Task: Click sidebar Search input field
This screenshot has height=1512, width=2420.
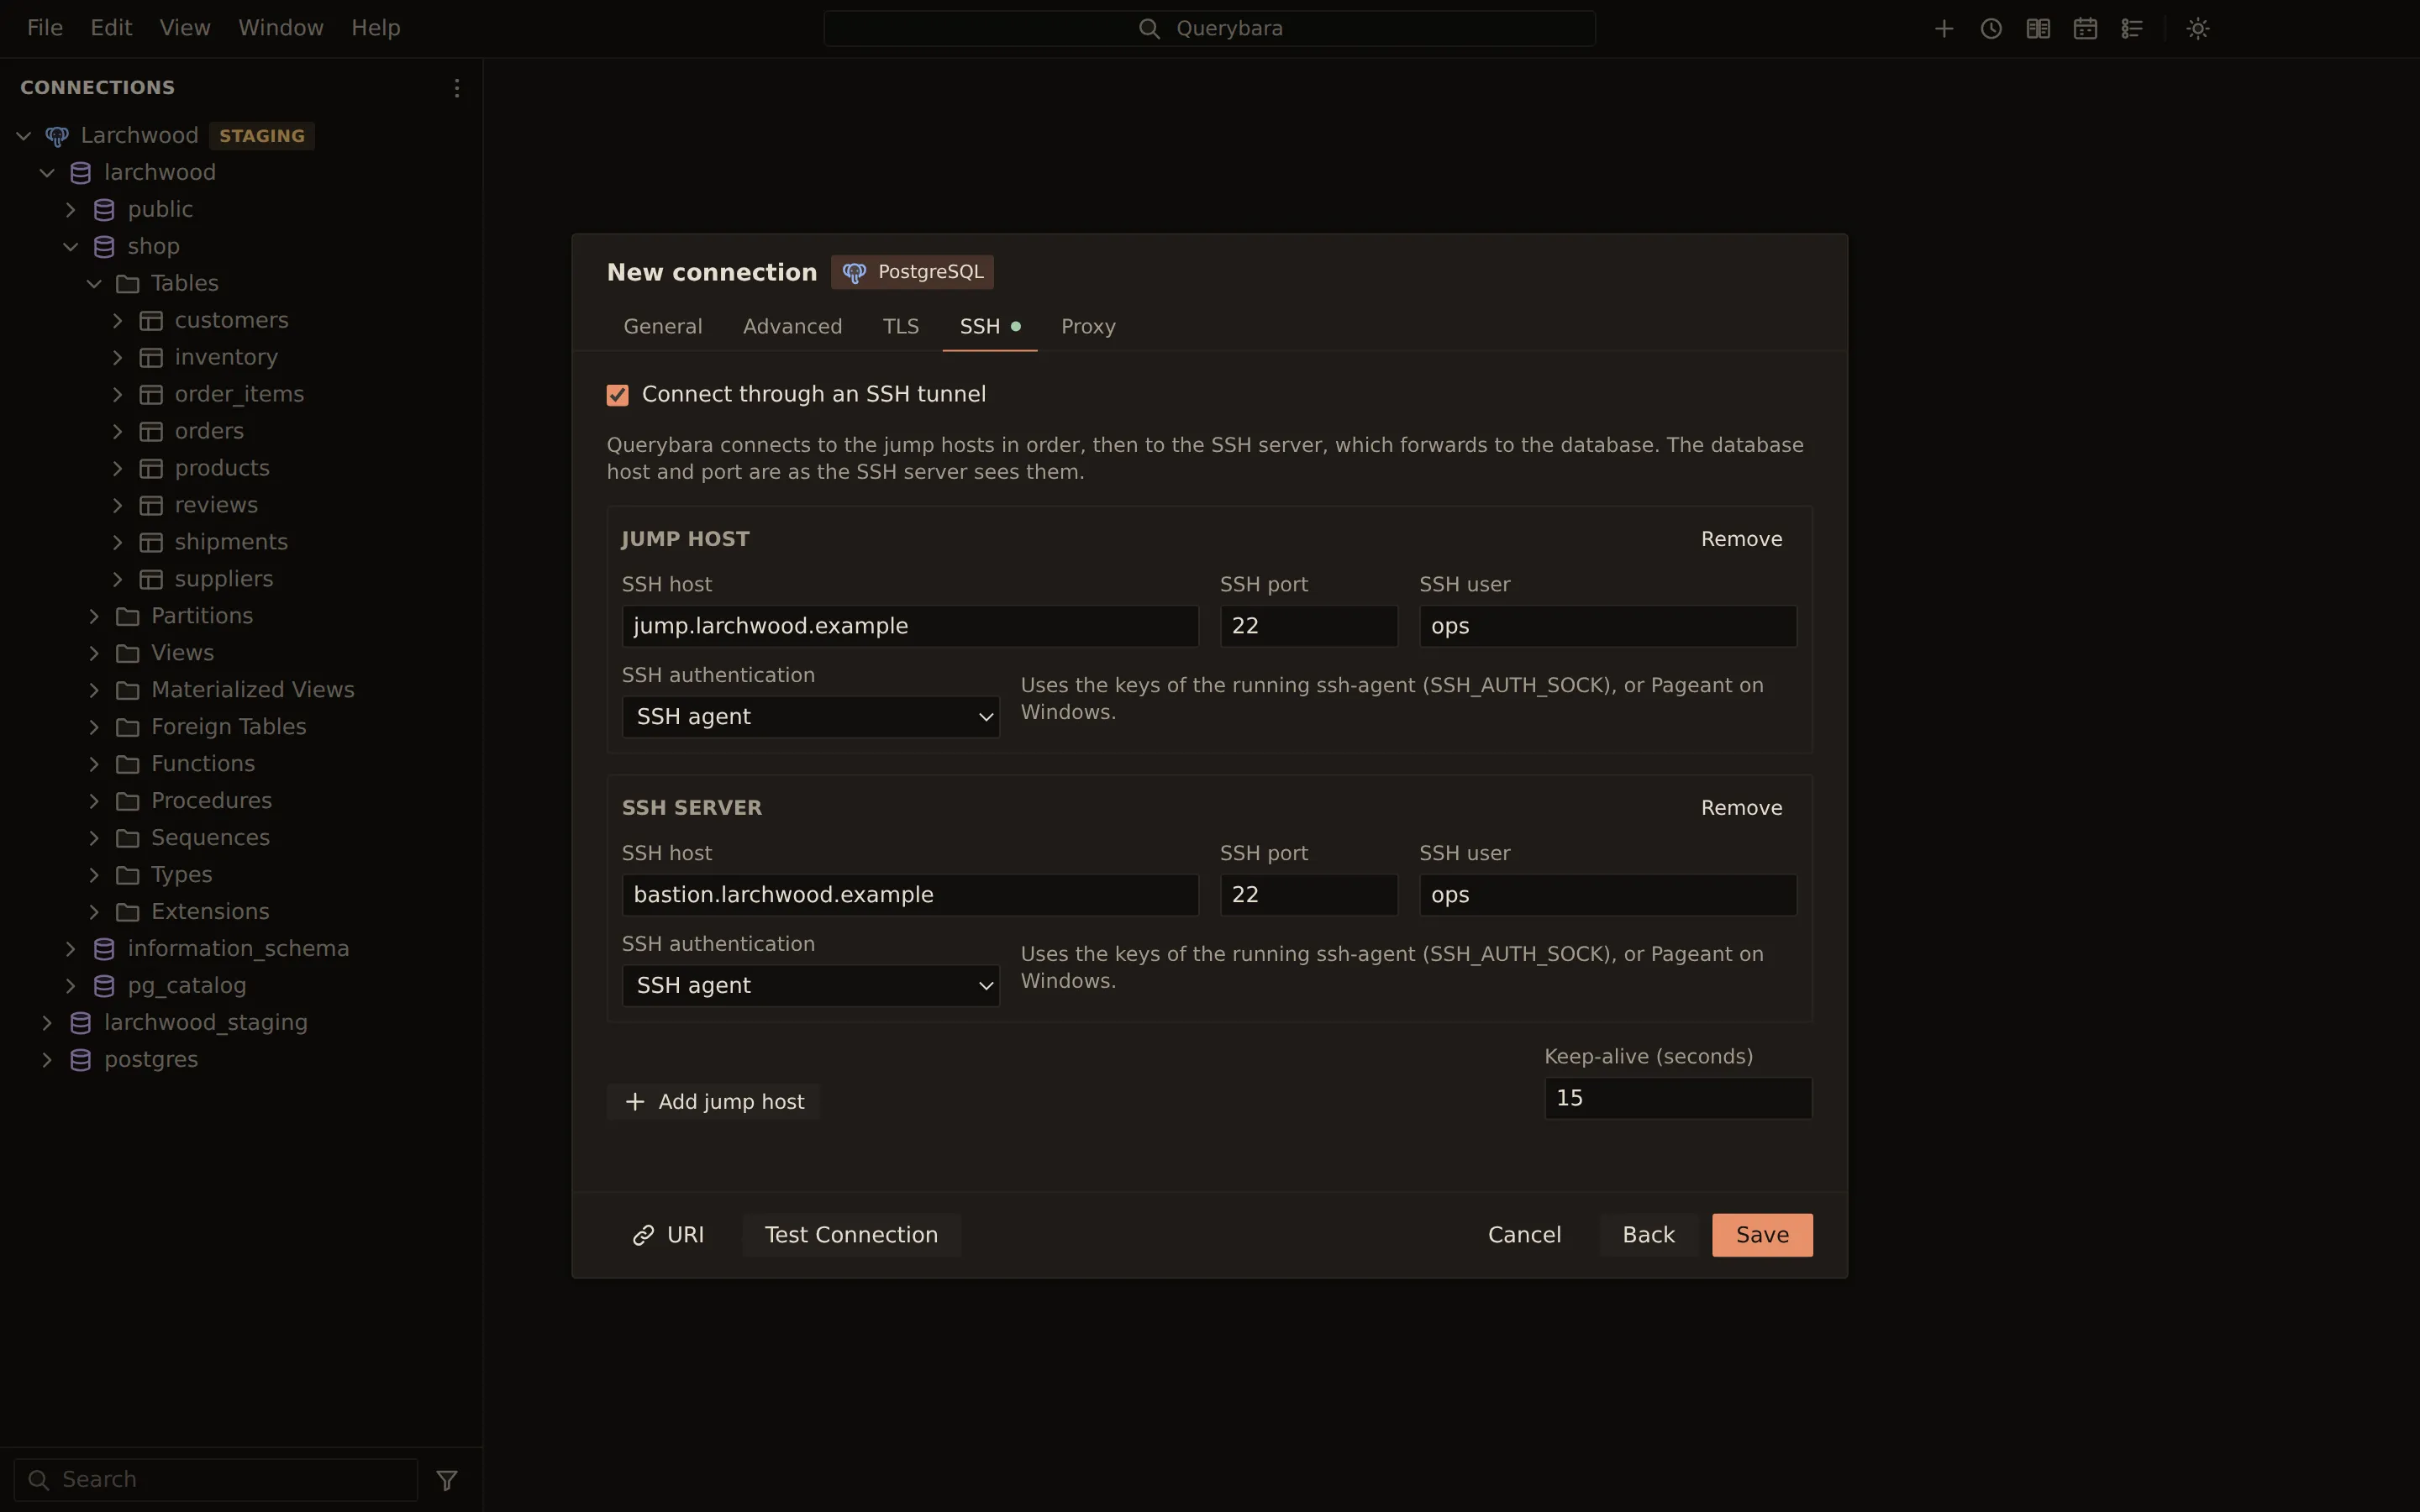Action: (x=215, y=1479)
